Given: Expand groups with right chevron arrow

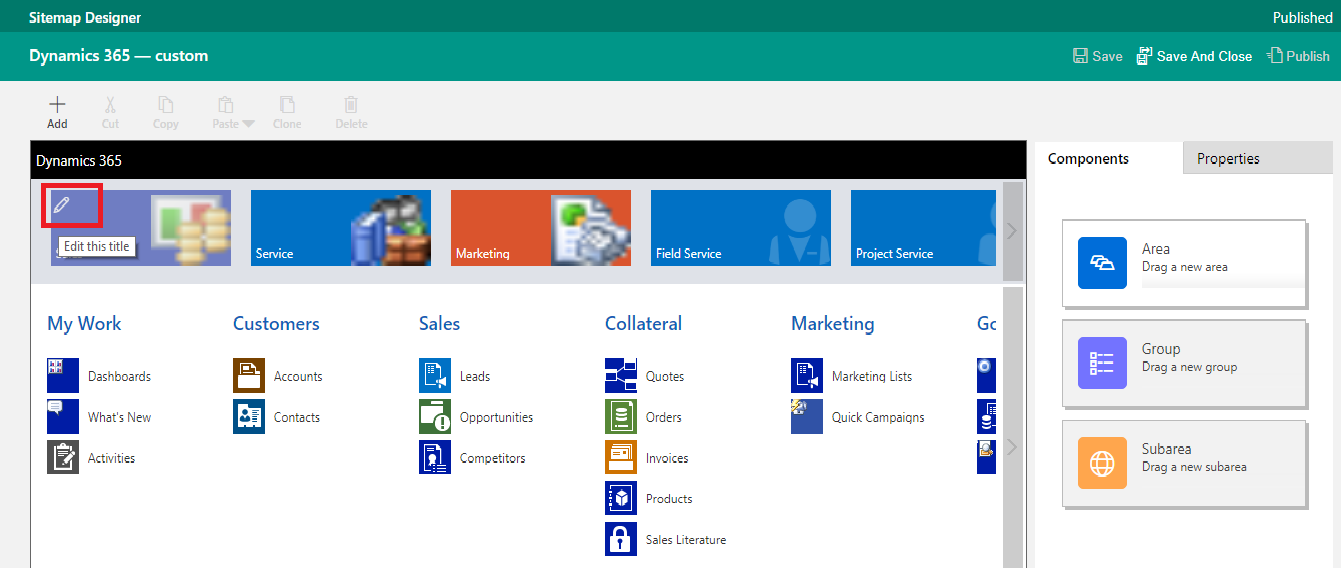Looking at the screenshot, I should [1012, 446].
